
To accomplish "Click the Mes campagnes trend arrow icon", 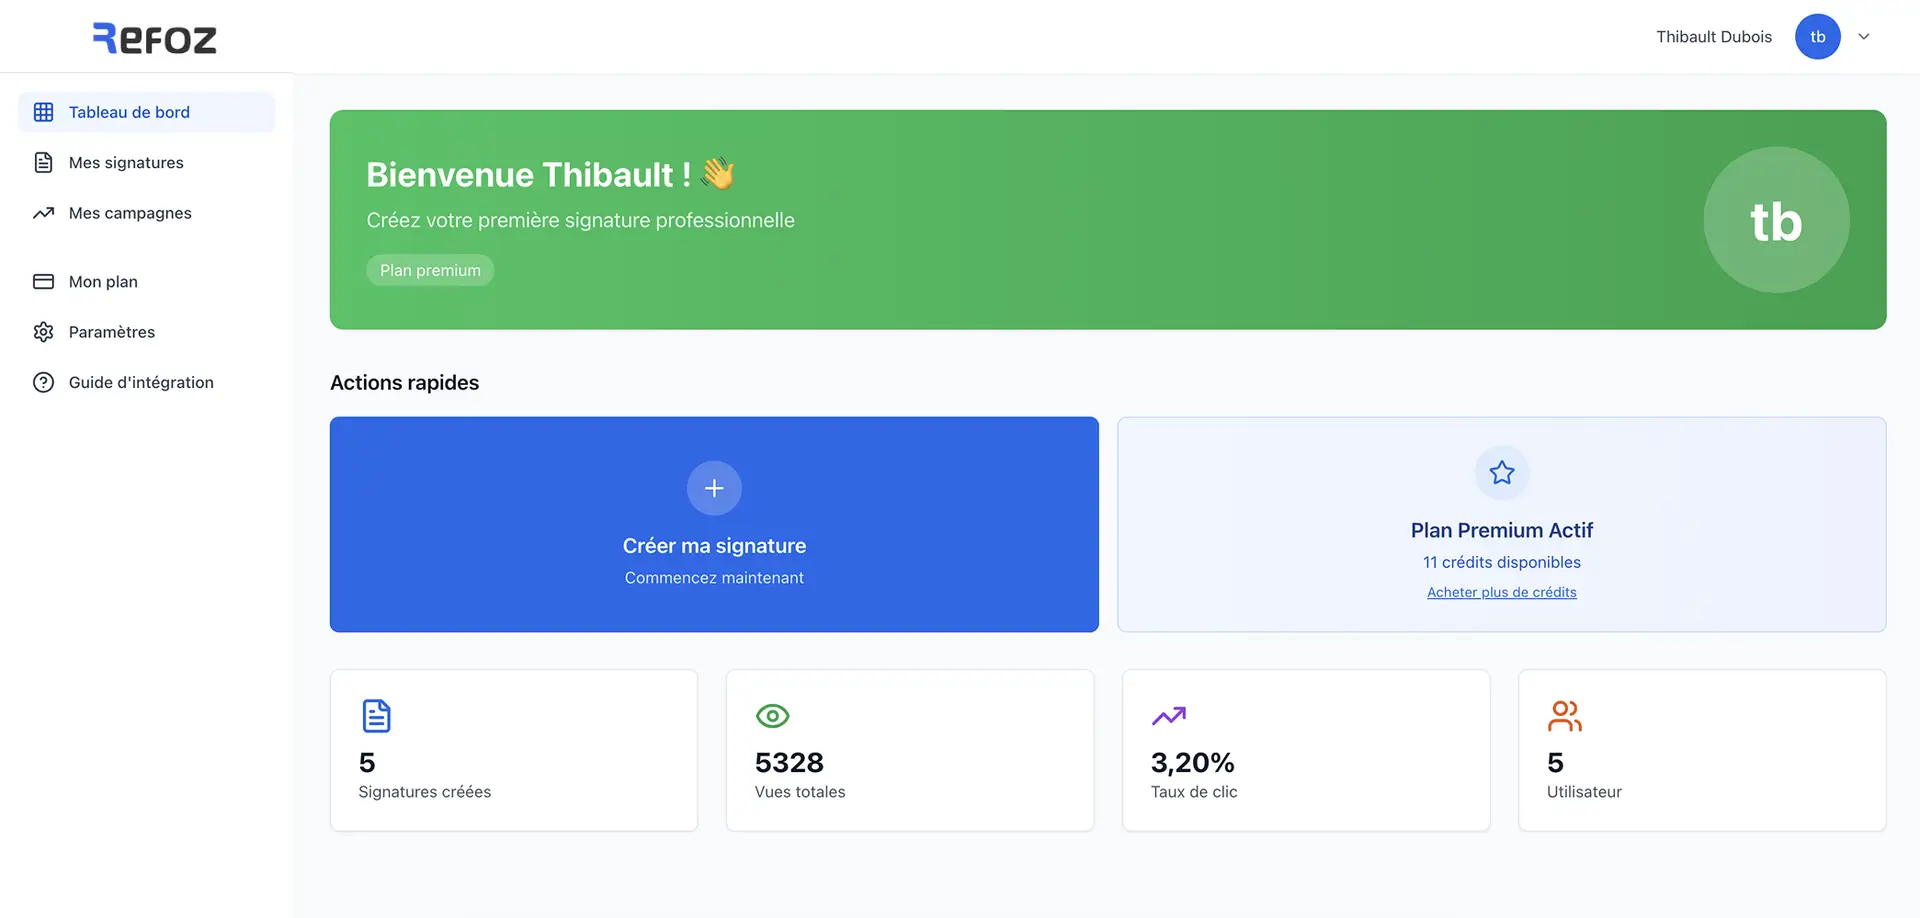I will tap(43, 213).
